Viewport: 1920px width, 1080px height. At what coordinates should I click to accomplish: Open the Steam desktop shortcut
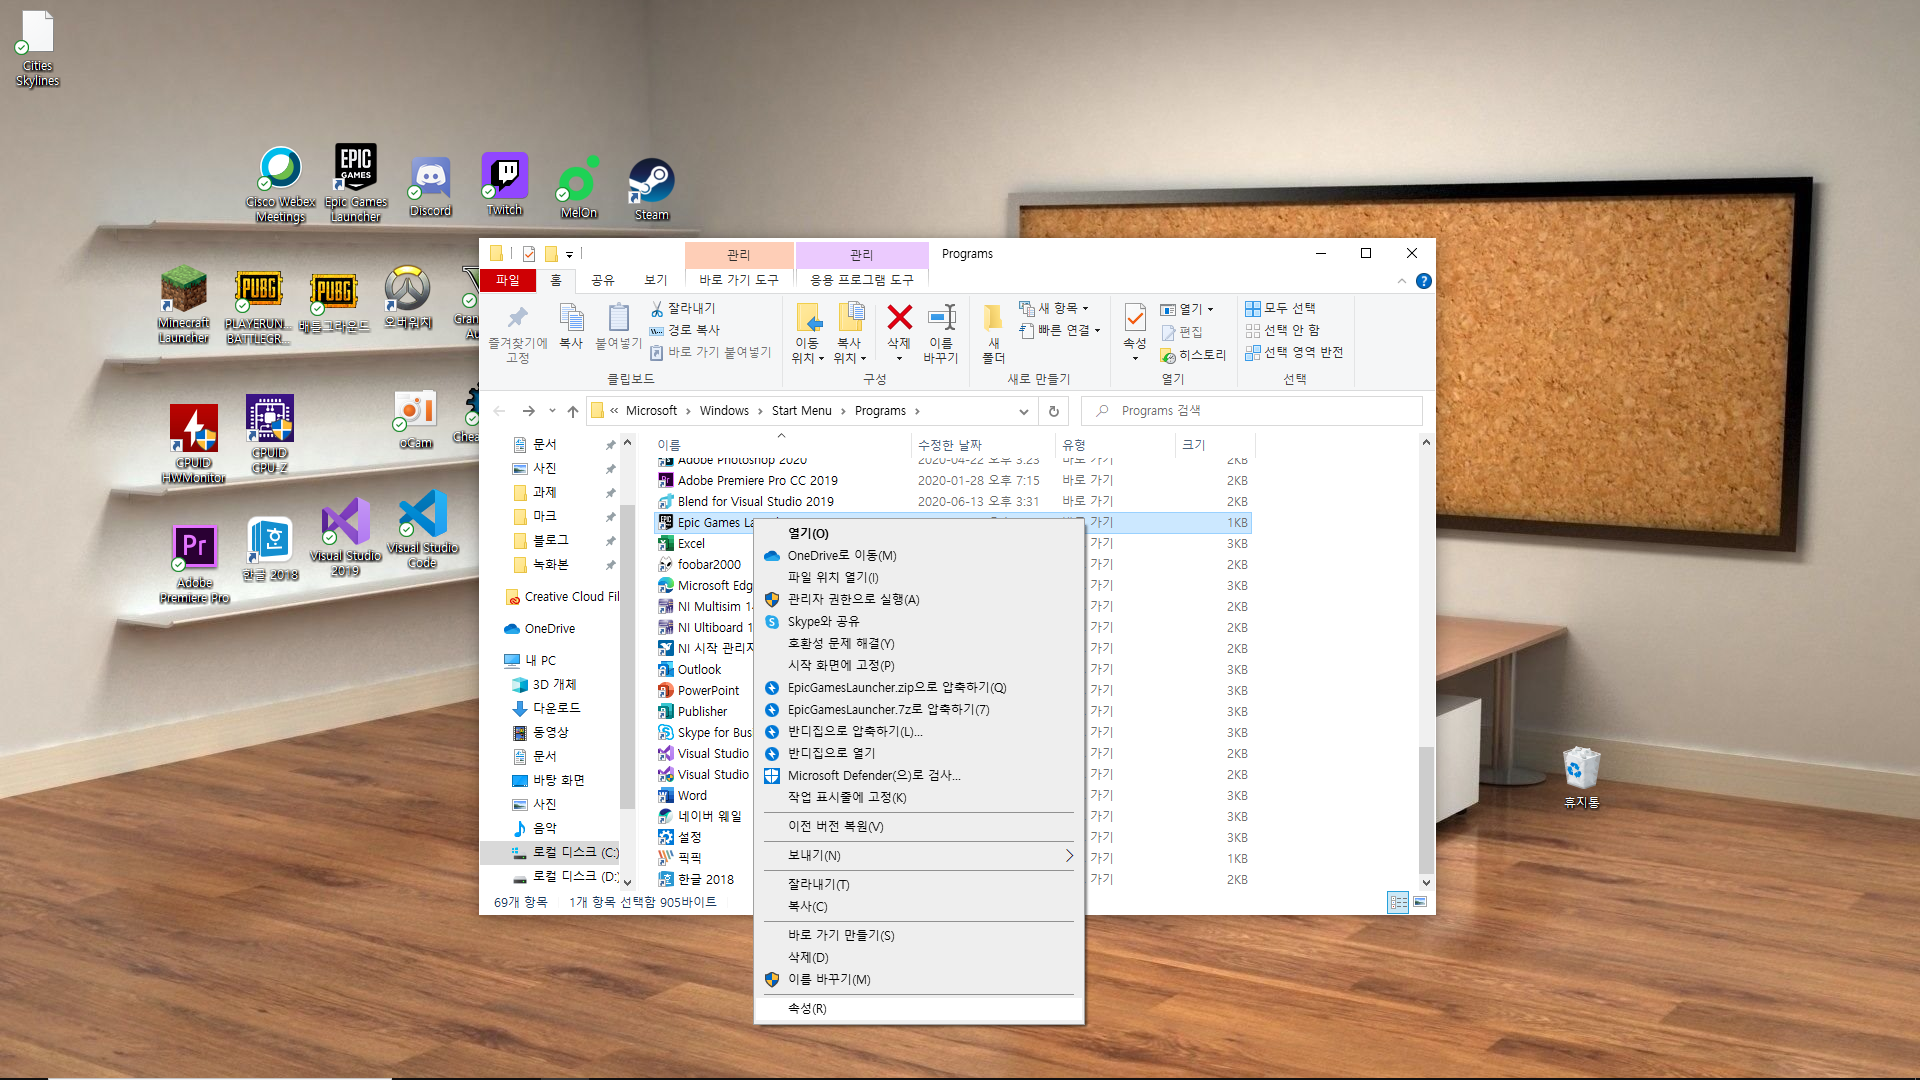tap(651, 189)
